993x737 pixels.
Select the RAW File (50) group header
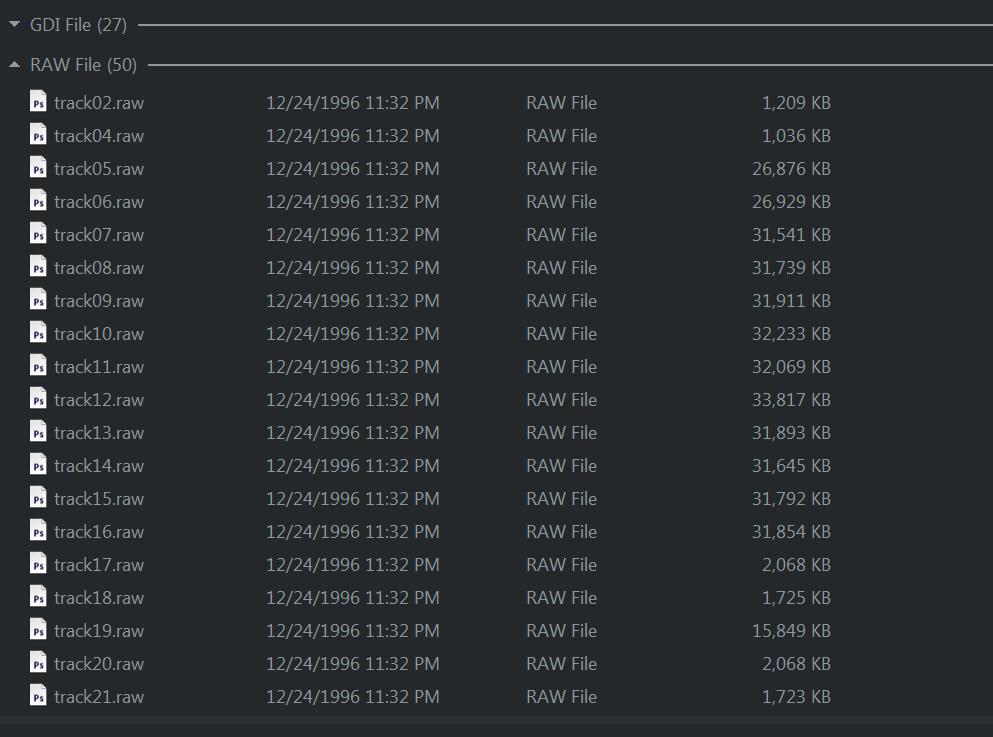(84, 65)
